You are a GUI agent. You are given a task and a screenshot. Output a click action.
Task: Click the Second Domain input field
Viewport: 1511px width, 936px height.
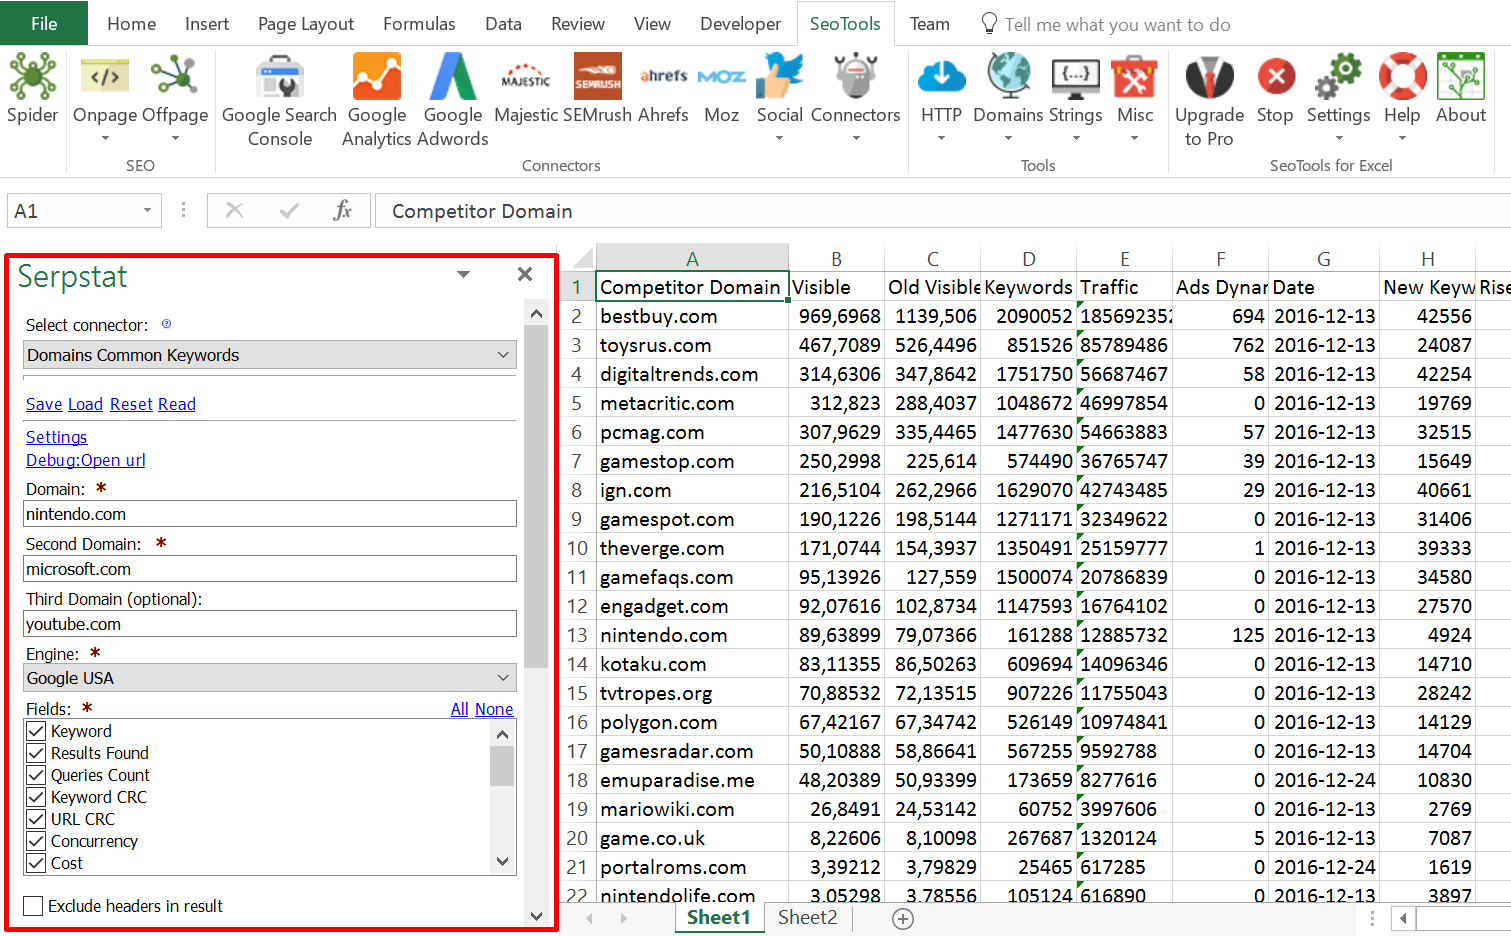pos(269,569)
